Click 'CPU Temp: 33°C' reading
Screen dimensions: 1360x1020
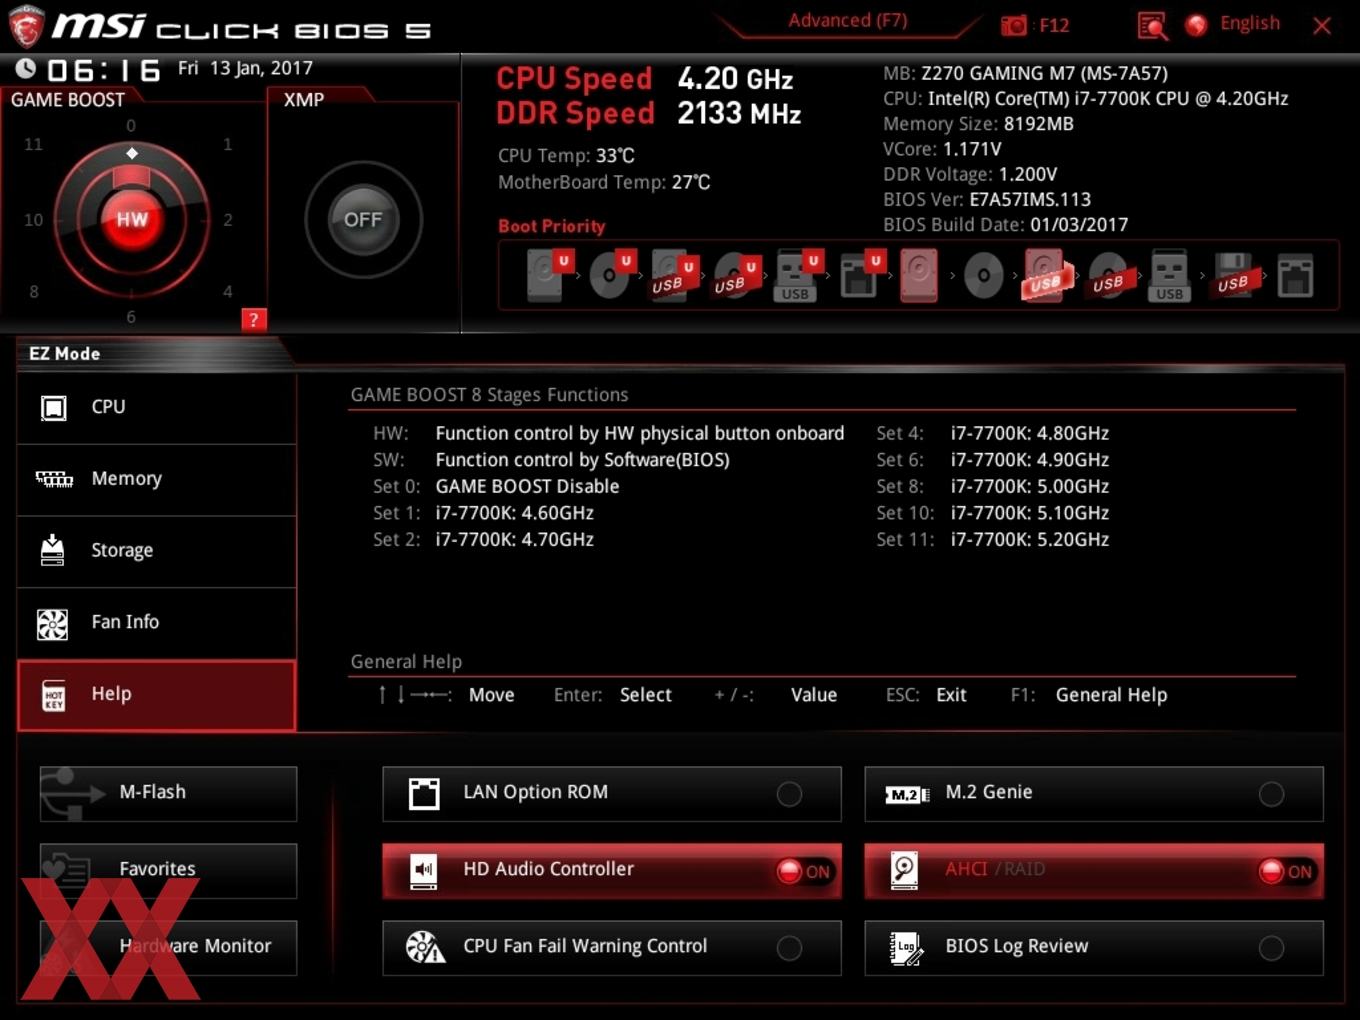[x=566, y=156]
